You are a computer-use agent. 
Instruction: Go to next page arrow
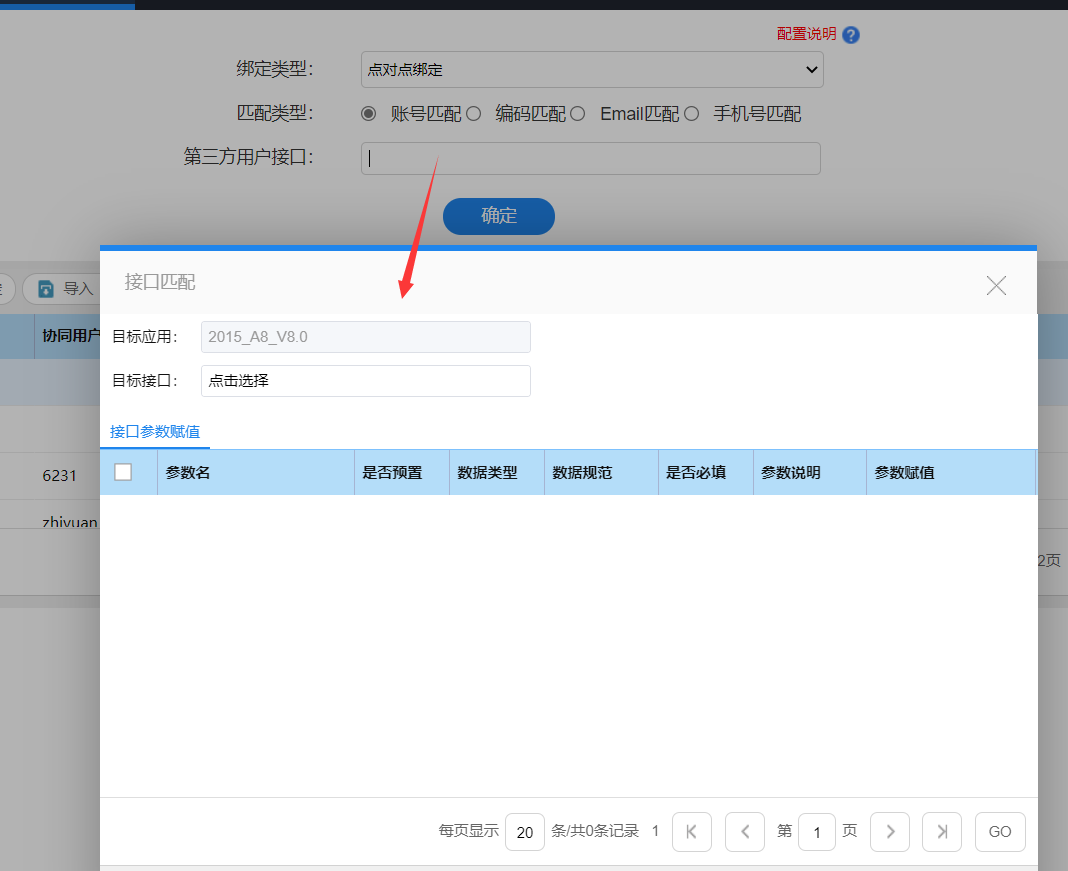tap(890, 831)
